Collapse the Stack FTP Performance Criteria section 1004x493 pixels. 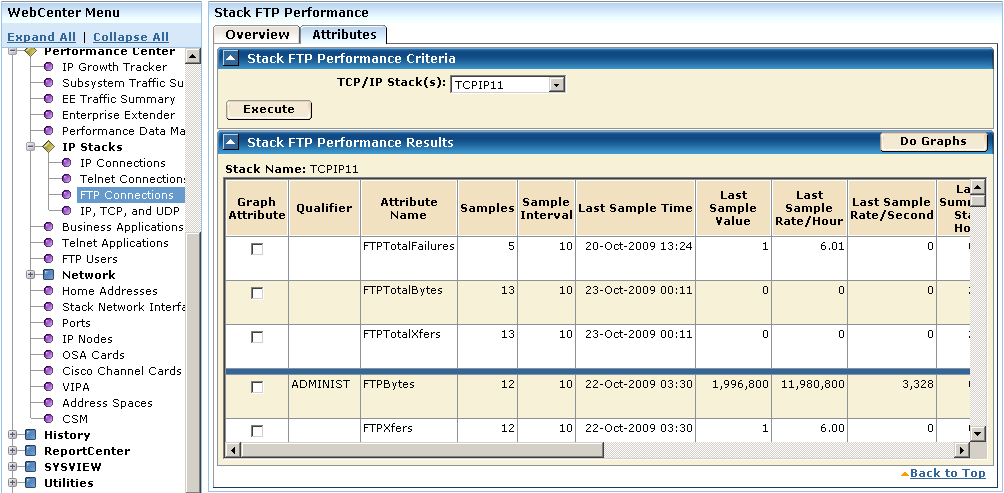click(x=231, y=58)
